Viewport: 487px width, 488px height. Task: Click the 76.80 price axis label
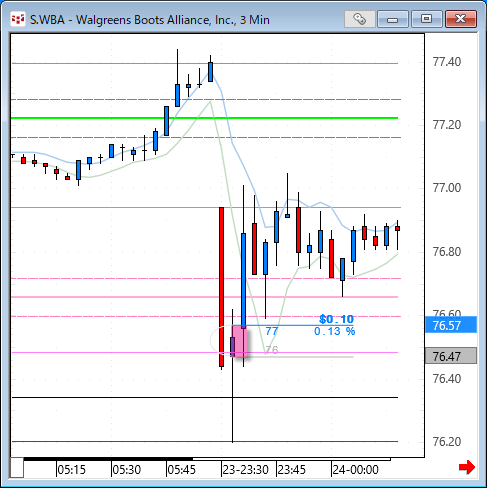tap(447, 252)
